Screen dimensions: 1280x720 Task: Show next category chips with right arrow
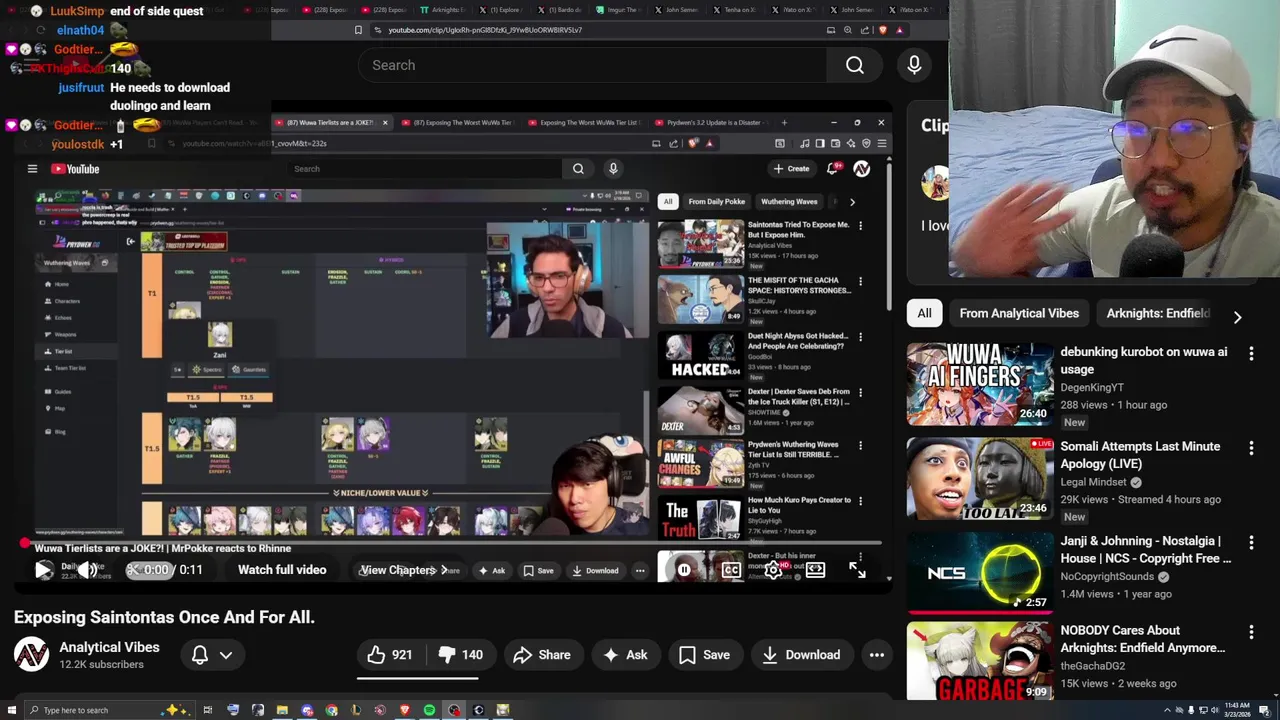click(x=1237, y=316)
